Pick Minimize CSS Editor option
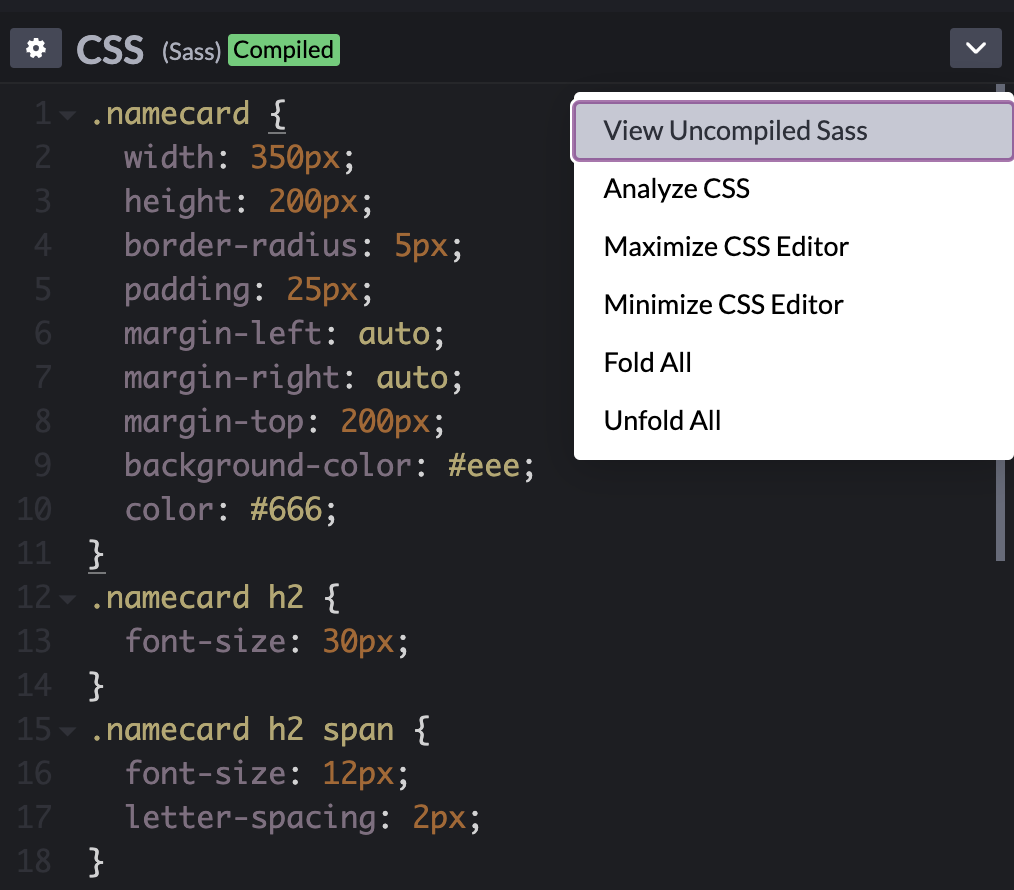 [723, 305]
